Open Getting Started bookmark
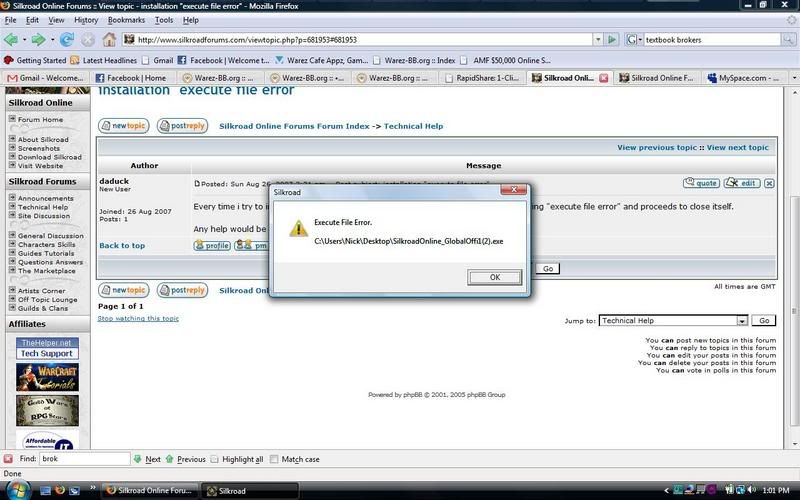 click(x=35, y=60)
